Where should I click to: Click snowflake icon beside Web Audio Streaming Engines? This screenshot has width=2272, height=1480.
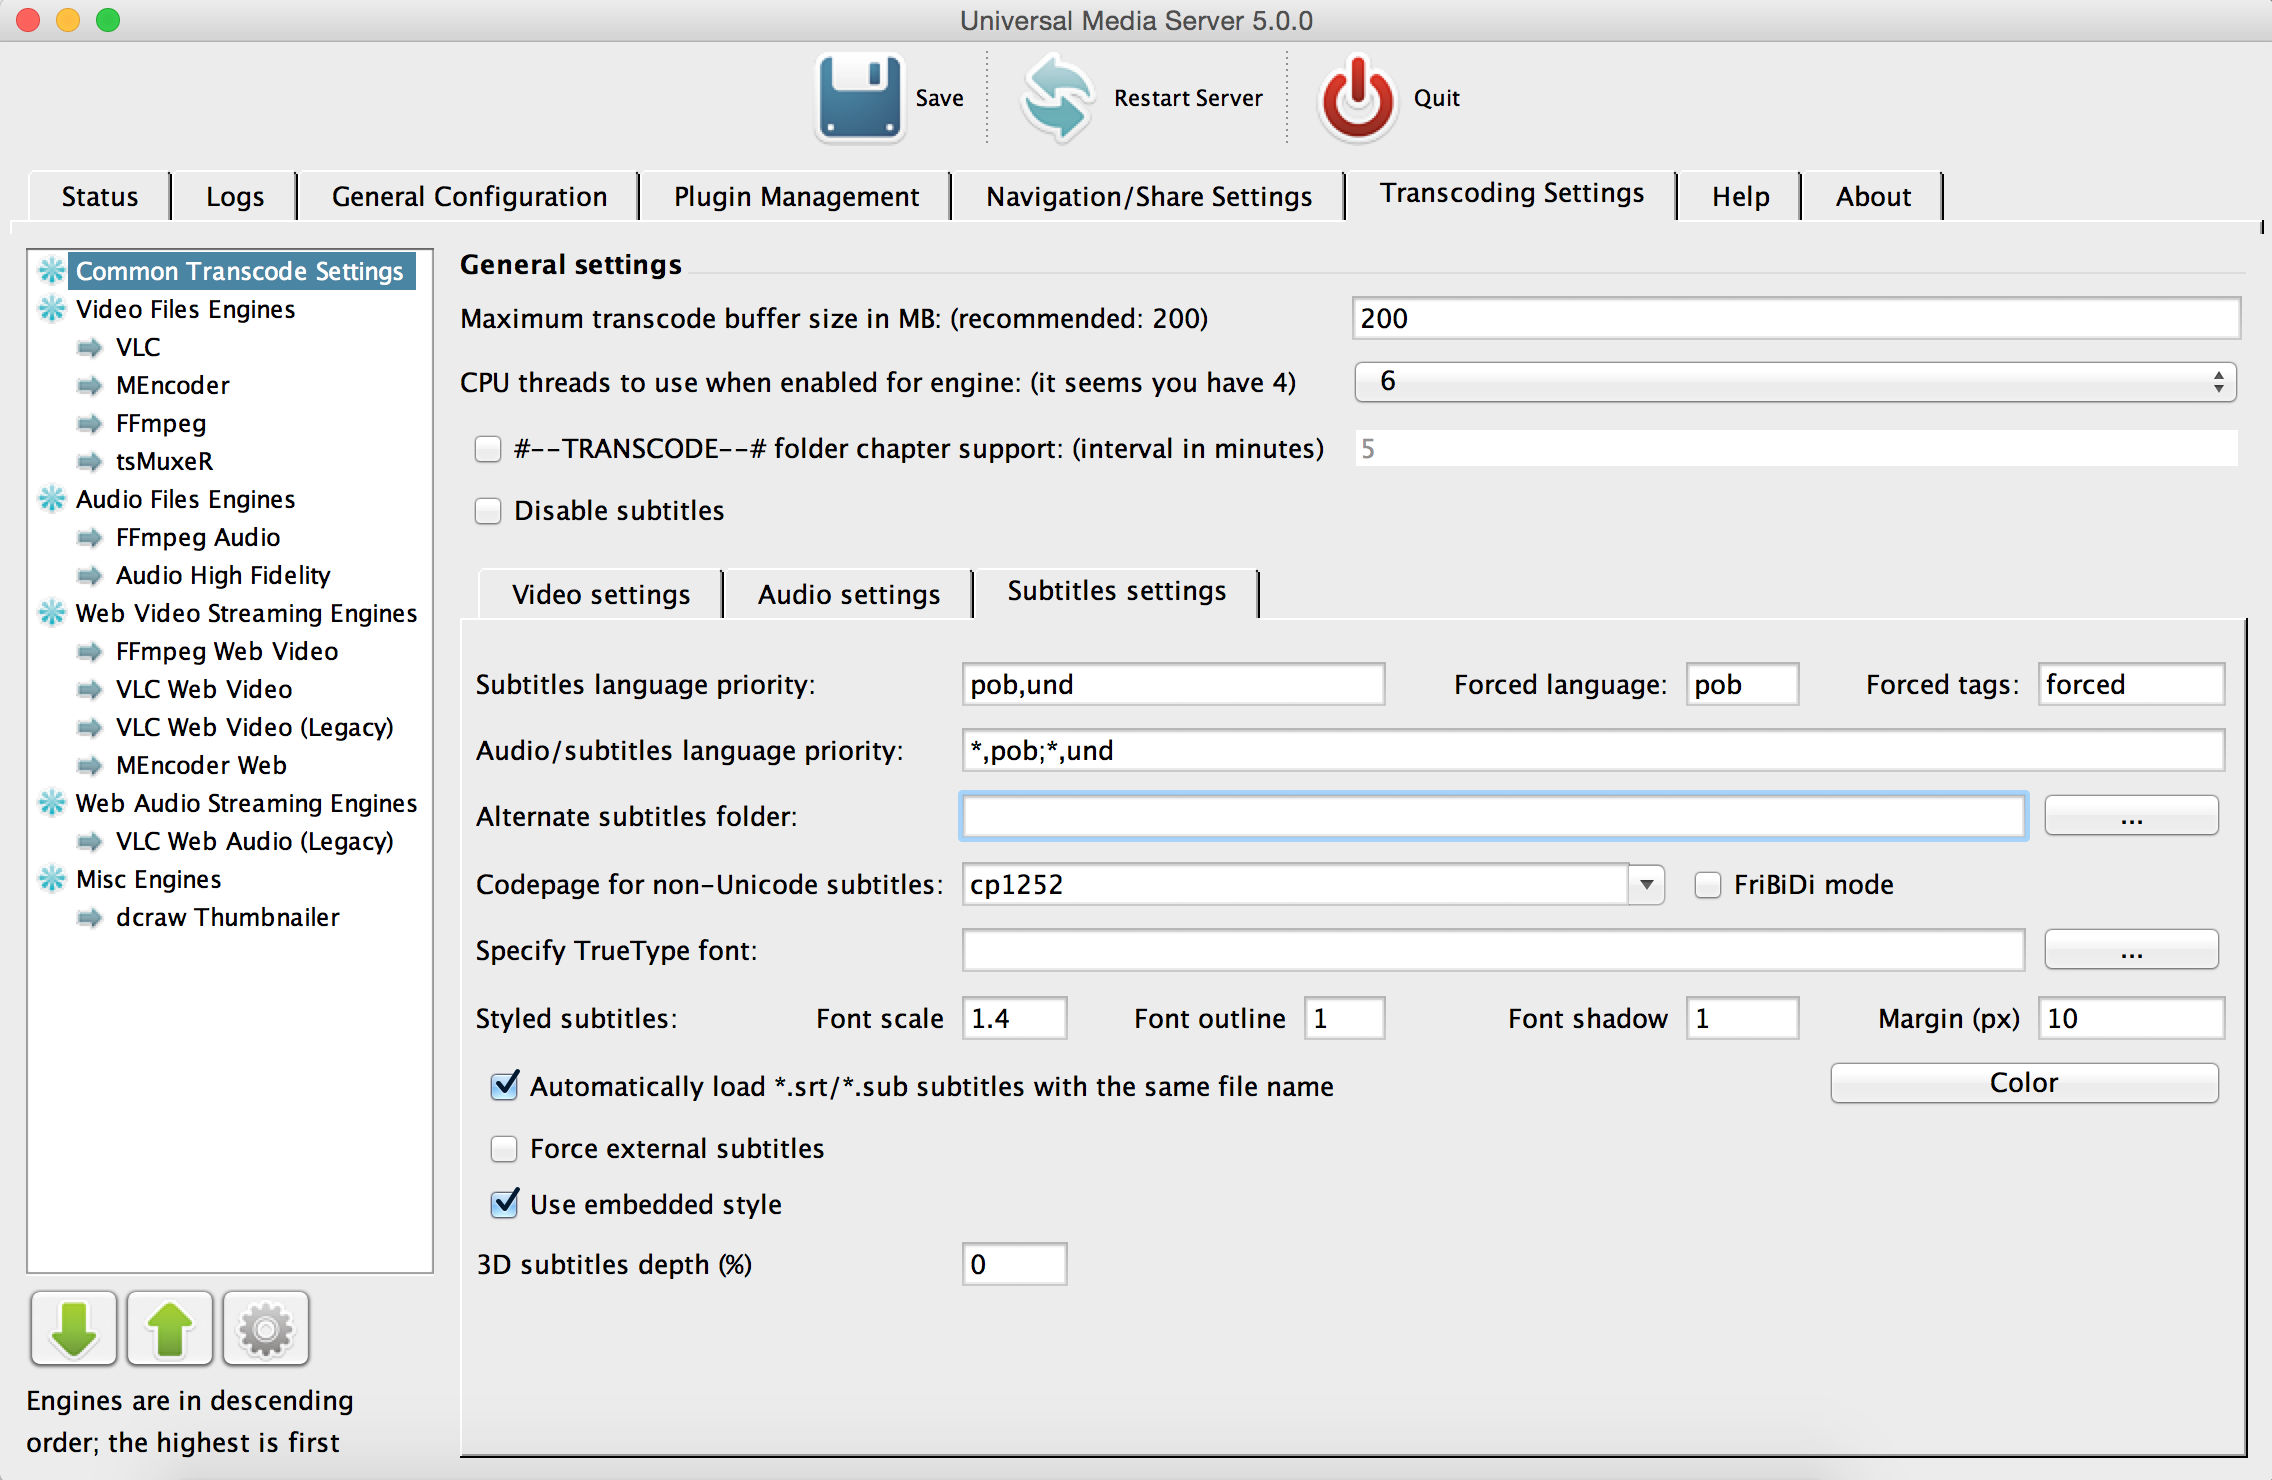52,803
